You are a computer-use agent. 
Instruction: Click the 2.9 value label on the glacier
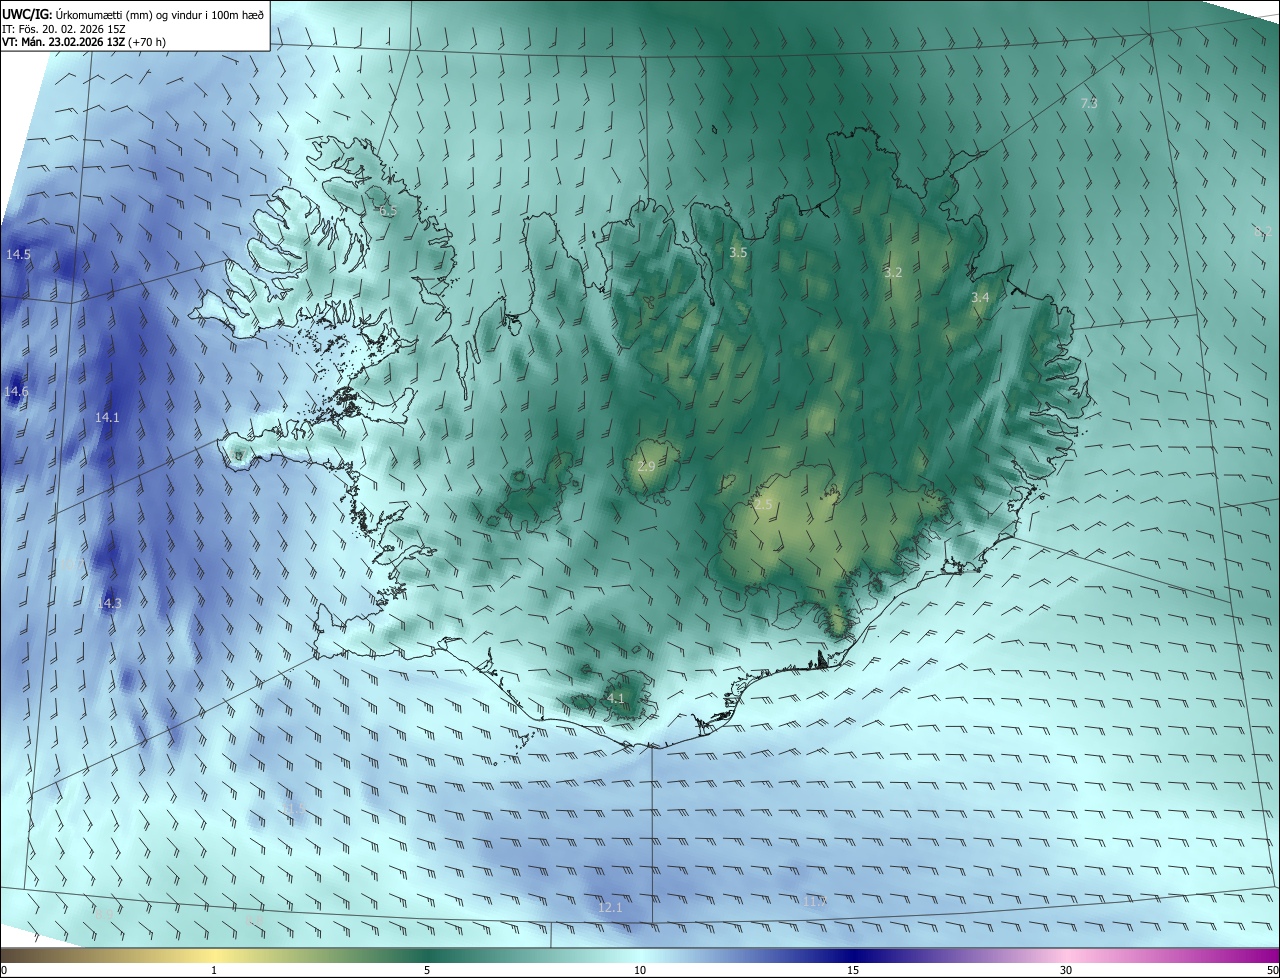[646, 467]
